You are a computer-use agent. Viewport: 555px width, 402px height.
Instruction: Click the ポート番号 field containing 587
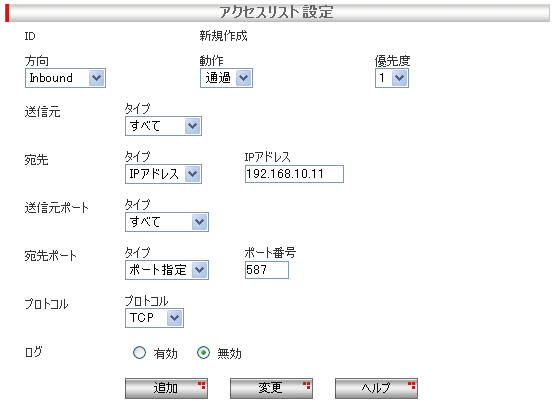pyautogui.click(x=267, y=270)
